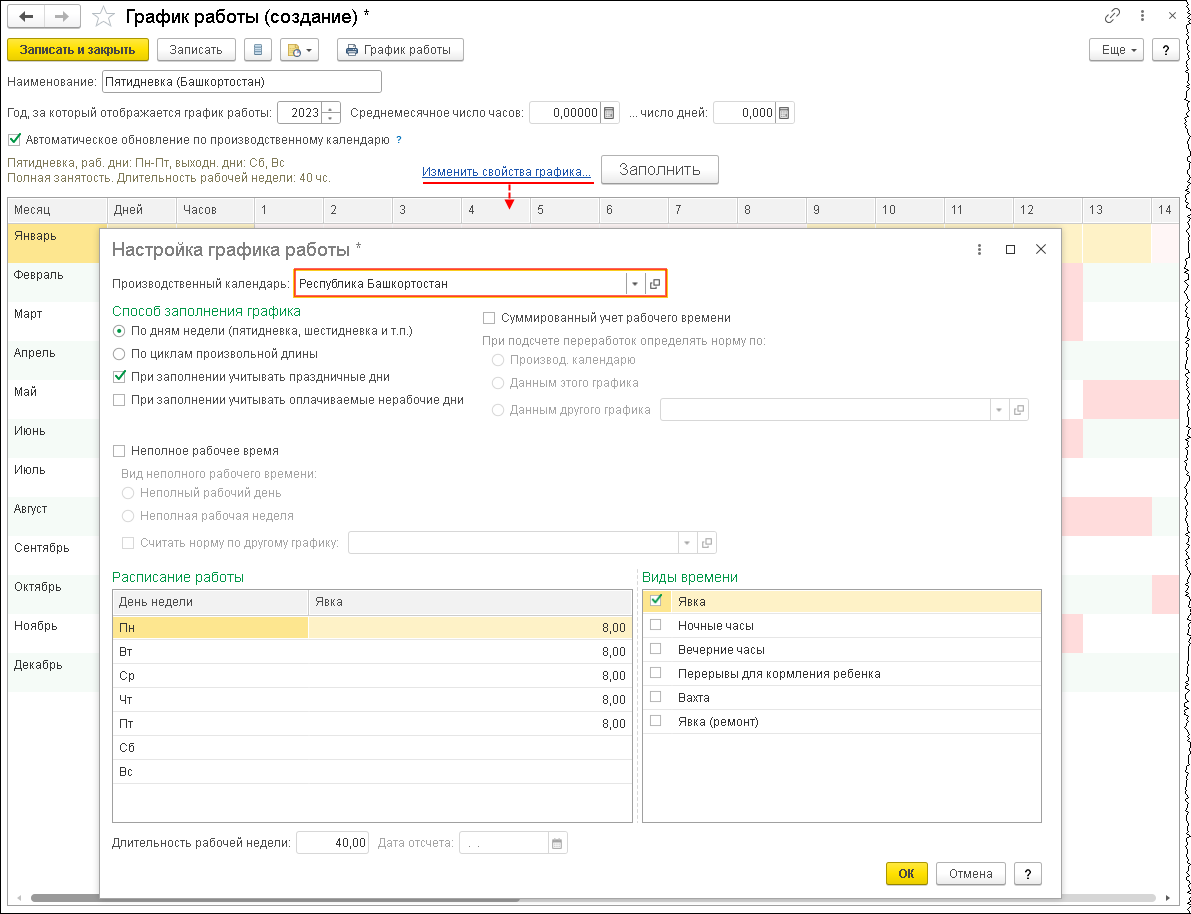This screenshot has height=914, width=1191.
Task: Uncheck При заполнении учитывать праздничные дни
Action: 118,377
